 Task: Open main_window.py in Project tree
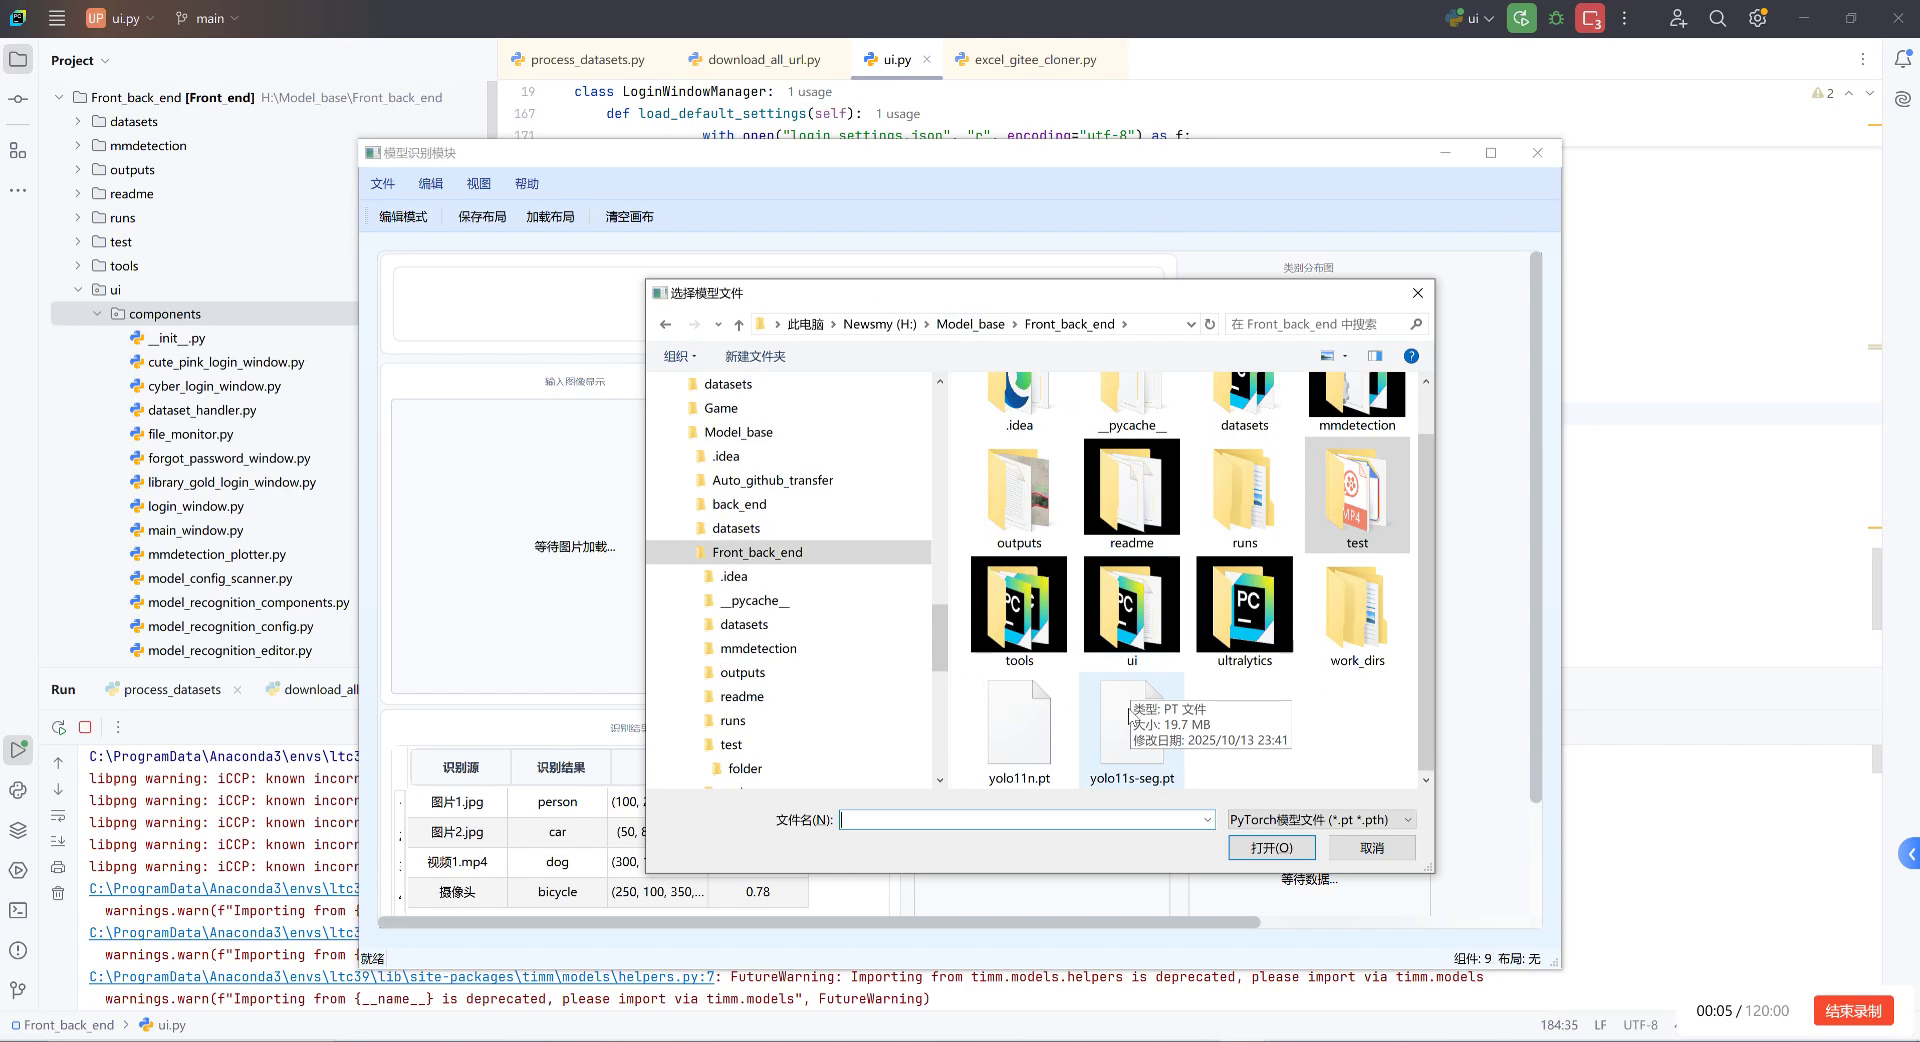tap(195, 530)
